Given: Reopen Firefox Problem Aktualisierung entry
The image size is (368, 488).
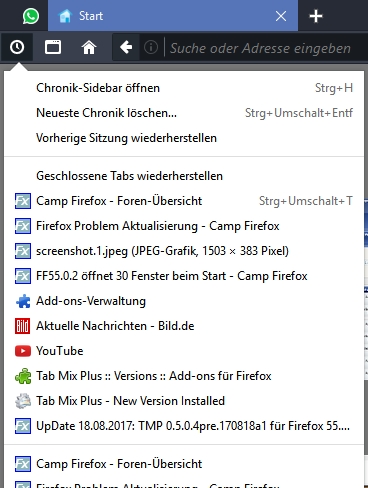Looking at the screenshot, I should [184, 226].
